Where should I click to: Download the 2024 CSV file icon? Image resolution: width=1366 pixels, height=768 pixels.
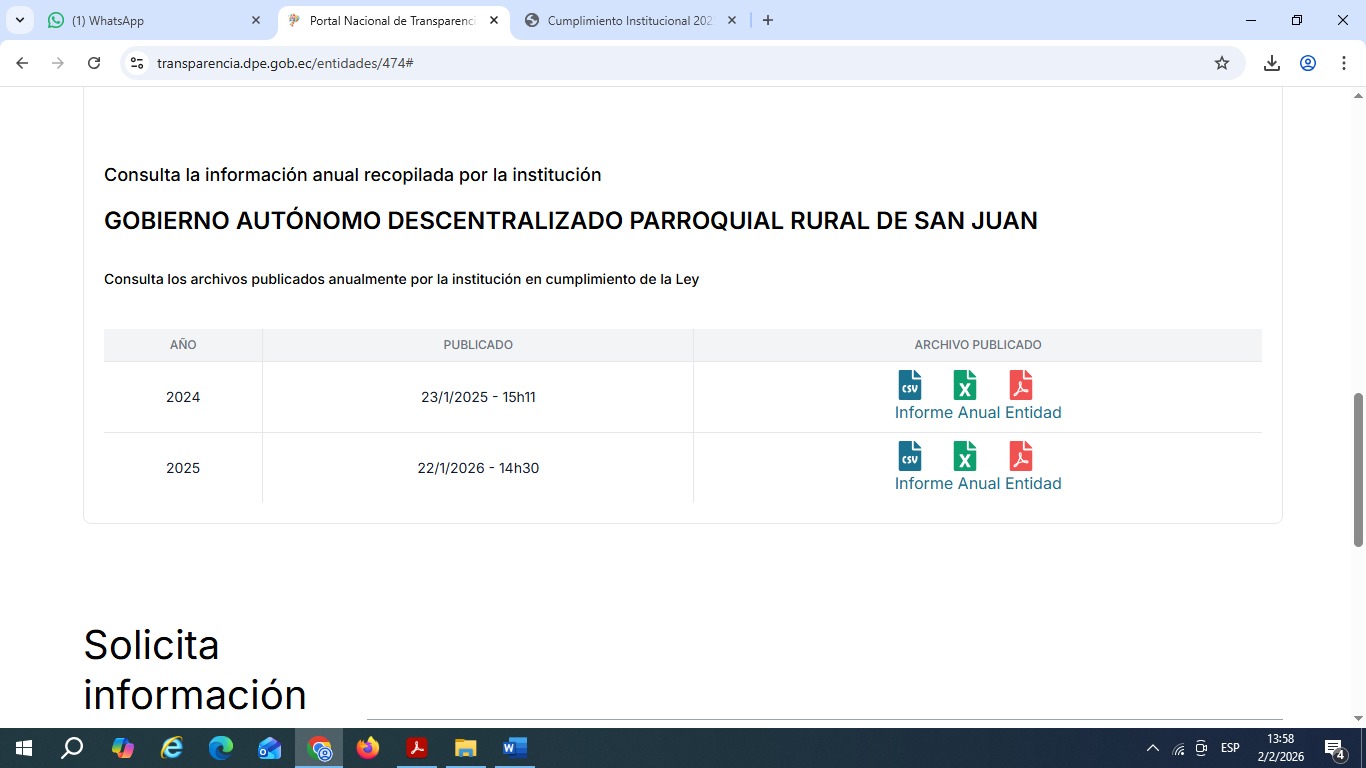pyautogui.click(x=909, y=385)
